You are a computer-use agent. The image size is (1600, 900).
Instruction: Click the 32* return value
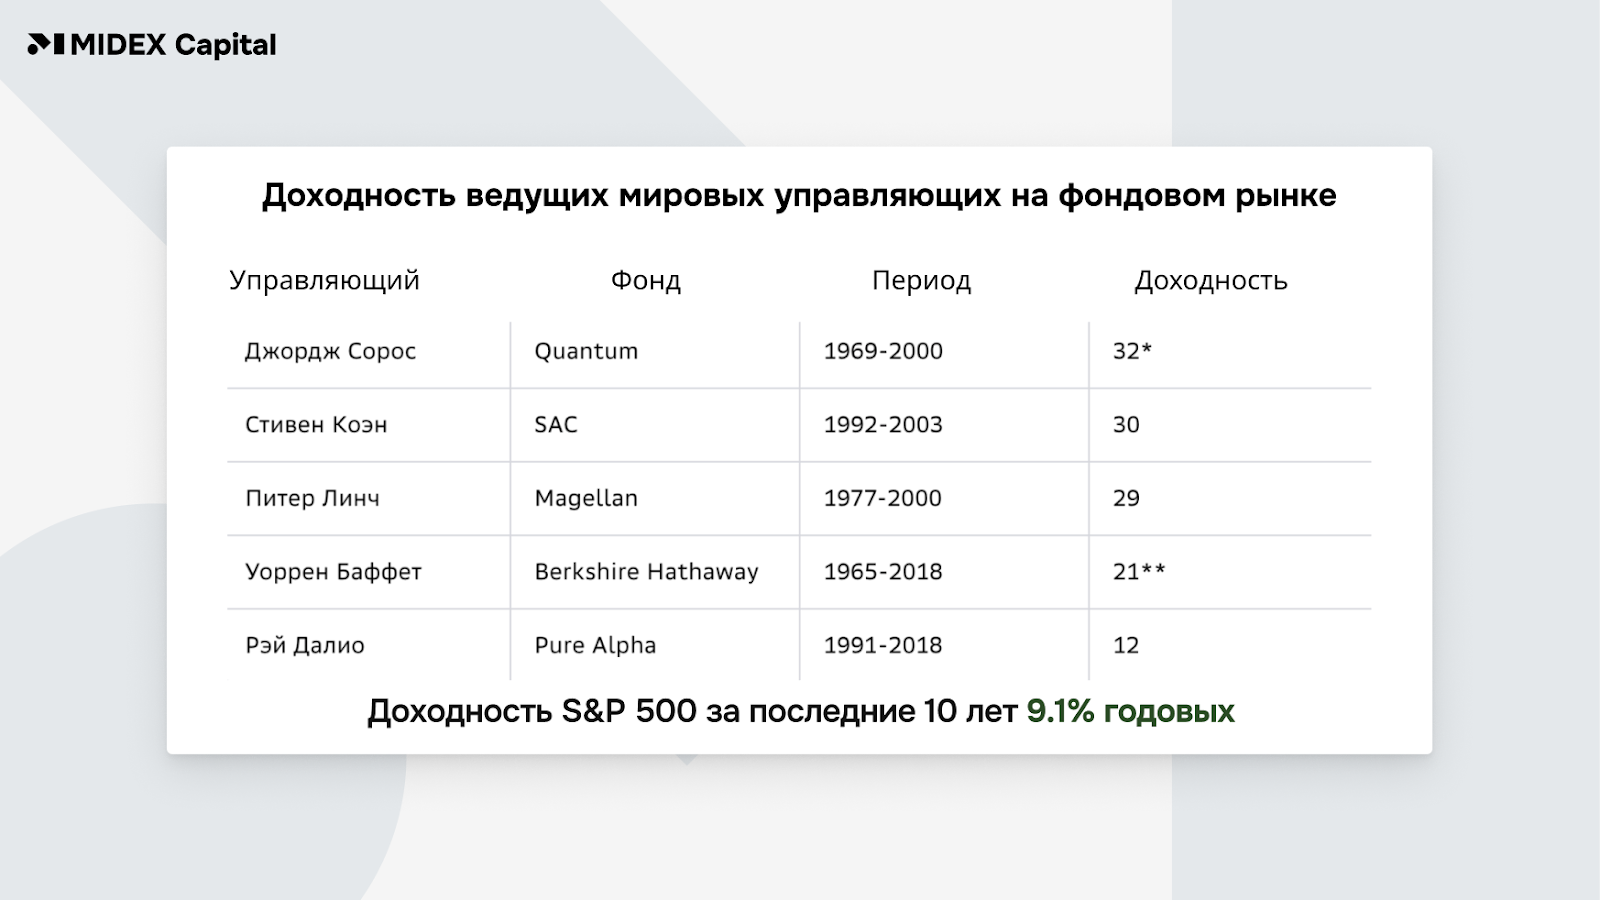(x=1132, y=351)
